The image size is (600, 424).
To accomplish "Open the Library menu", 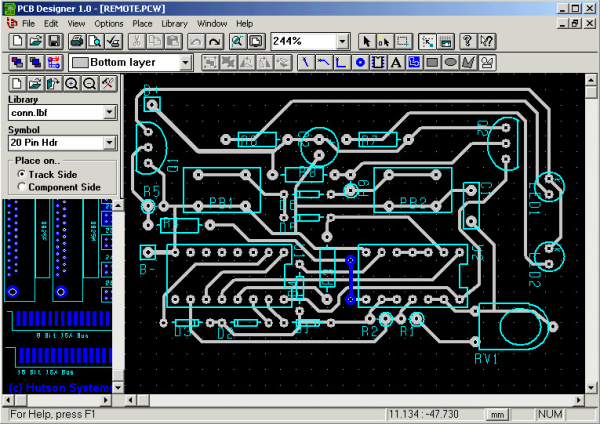I will pyautogui.click(x=174, y=22).
